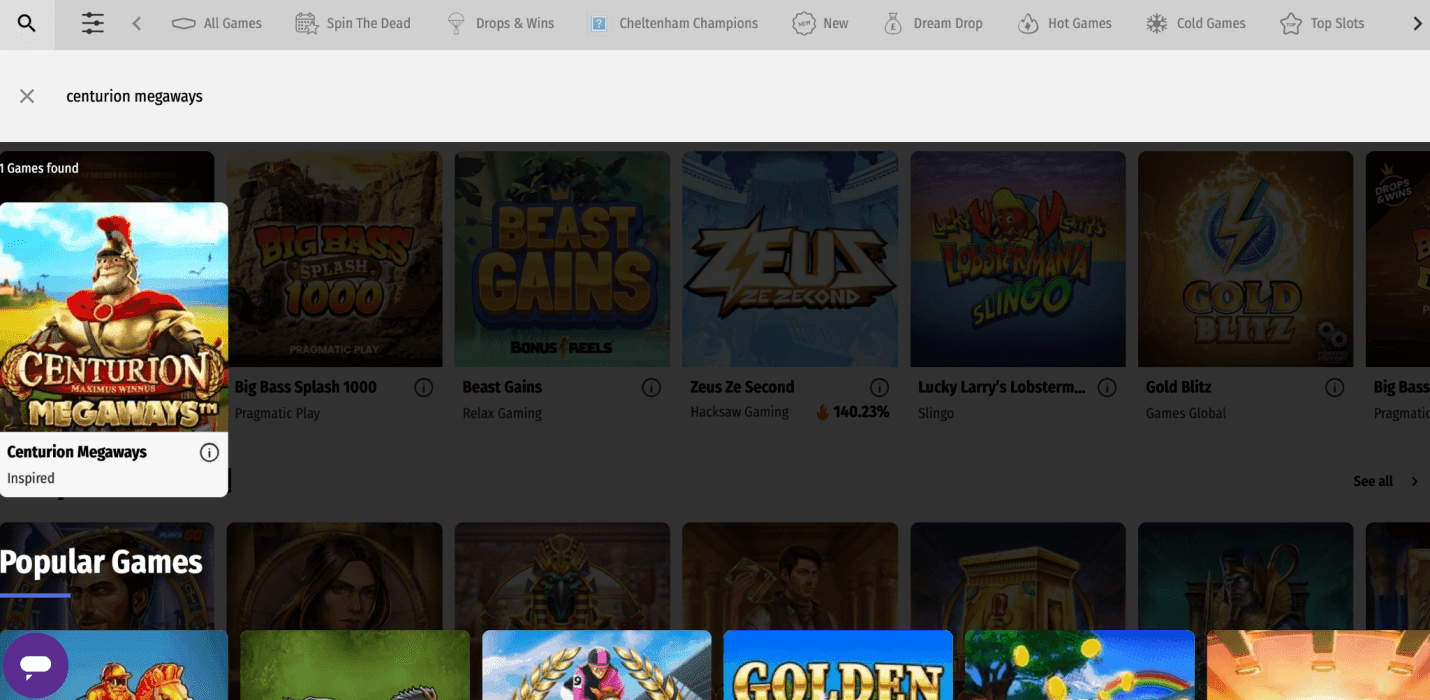Image resolution: width=1430 pixels, height=700 pixels.
Task: Select the All Games category
Action: 217,24
